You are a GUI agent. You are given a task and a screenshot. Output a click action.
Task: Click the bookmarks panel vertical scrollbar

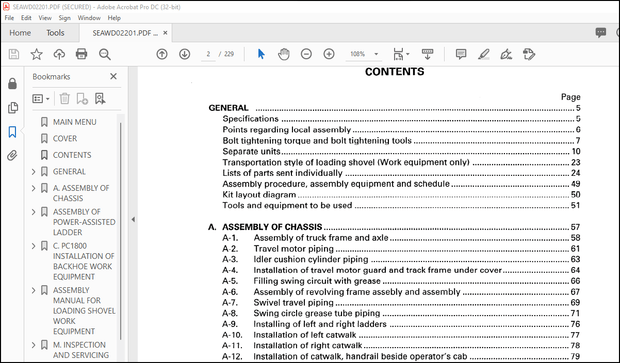click(120, 231)
